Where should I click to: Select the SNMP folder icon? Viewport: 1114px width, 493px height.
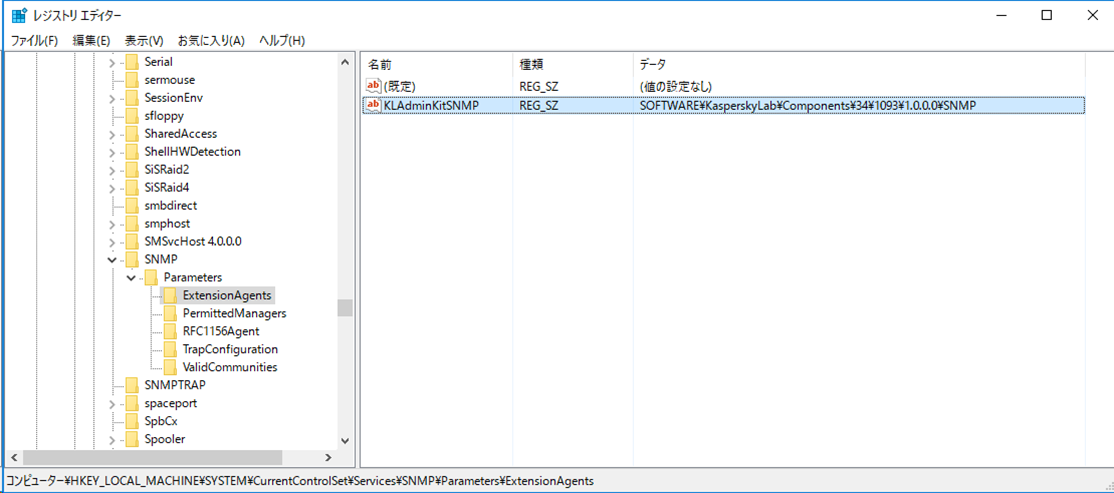[x=131, y=259]
